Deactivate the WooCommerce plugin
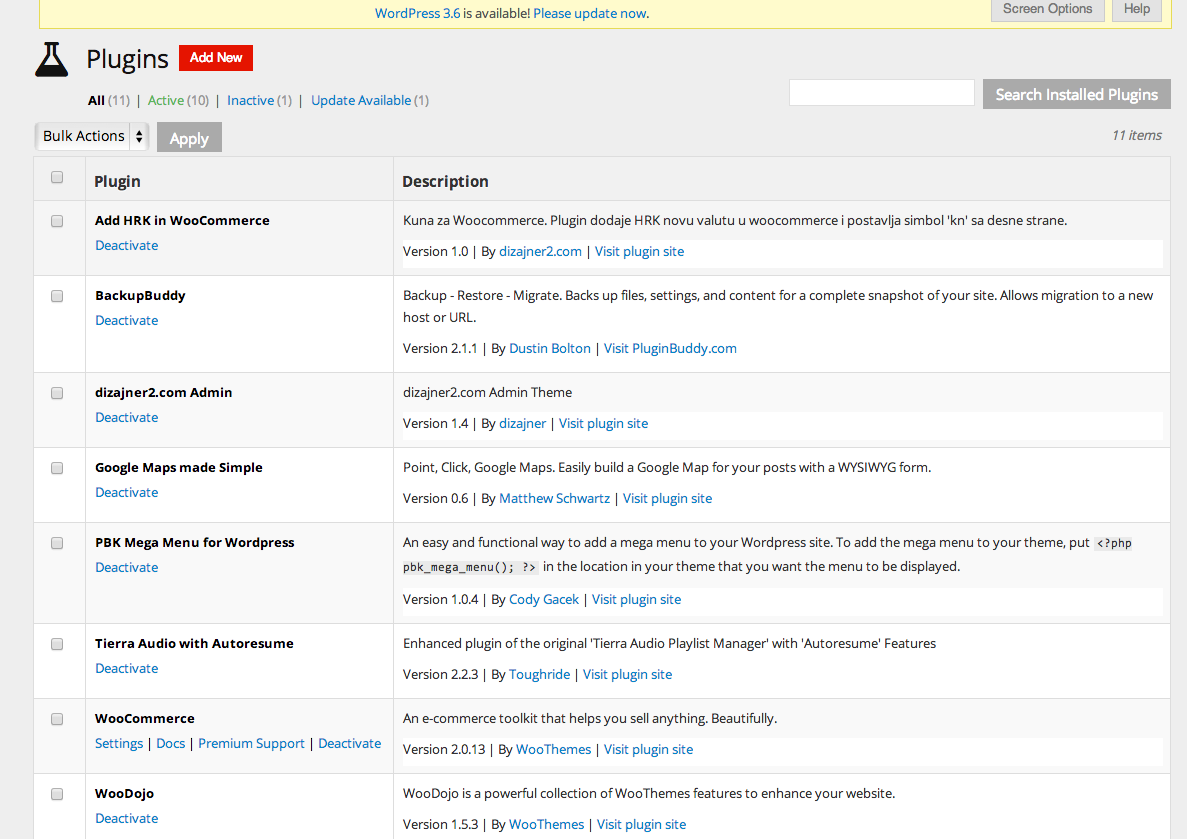 350,744
